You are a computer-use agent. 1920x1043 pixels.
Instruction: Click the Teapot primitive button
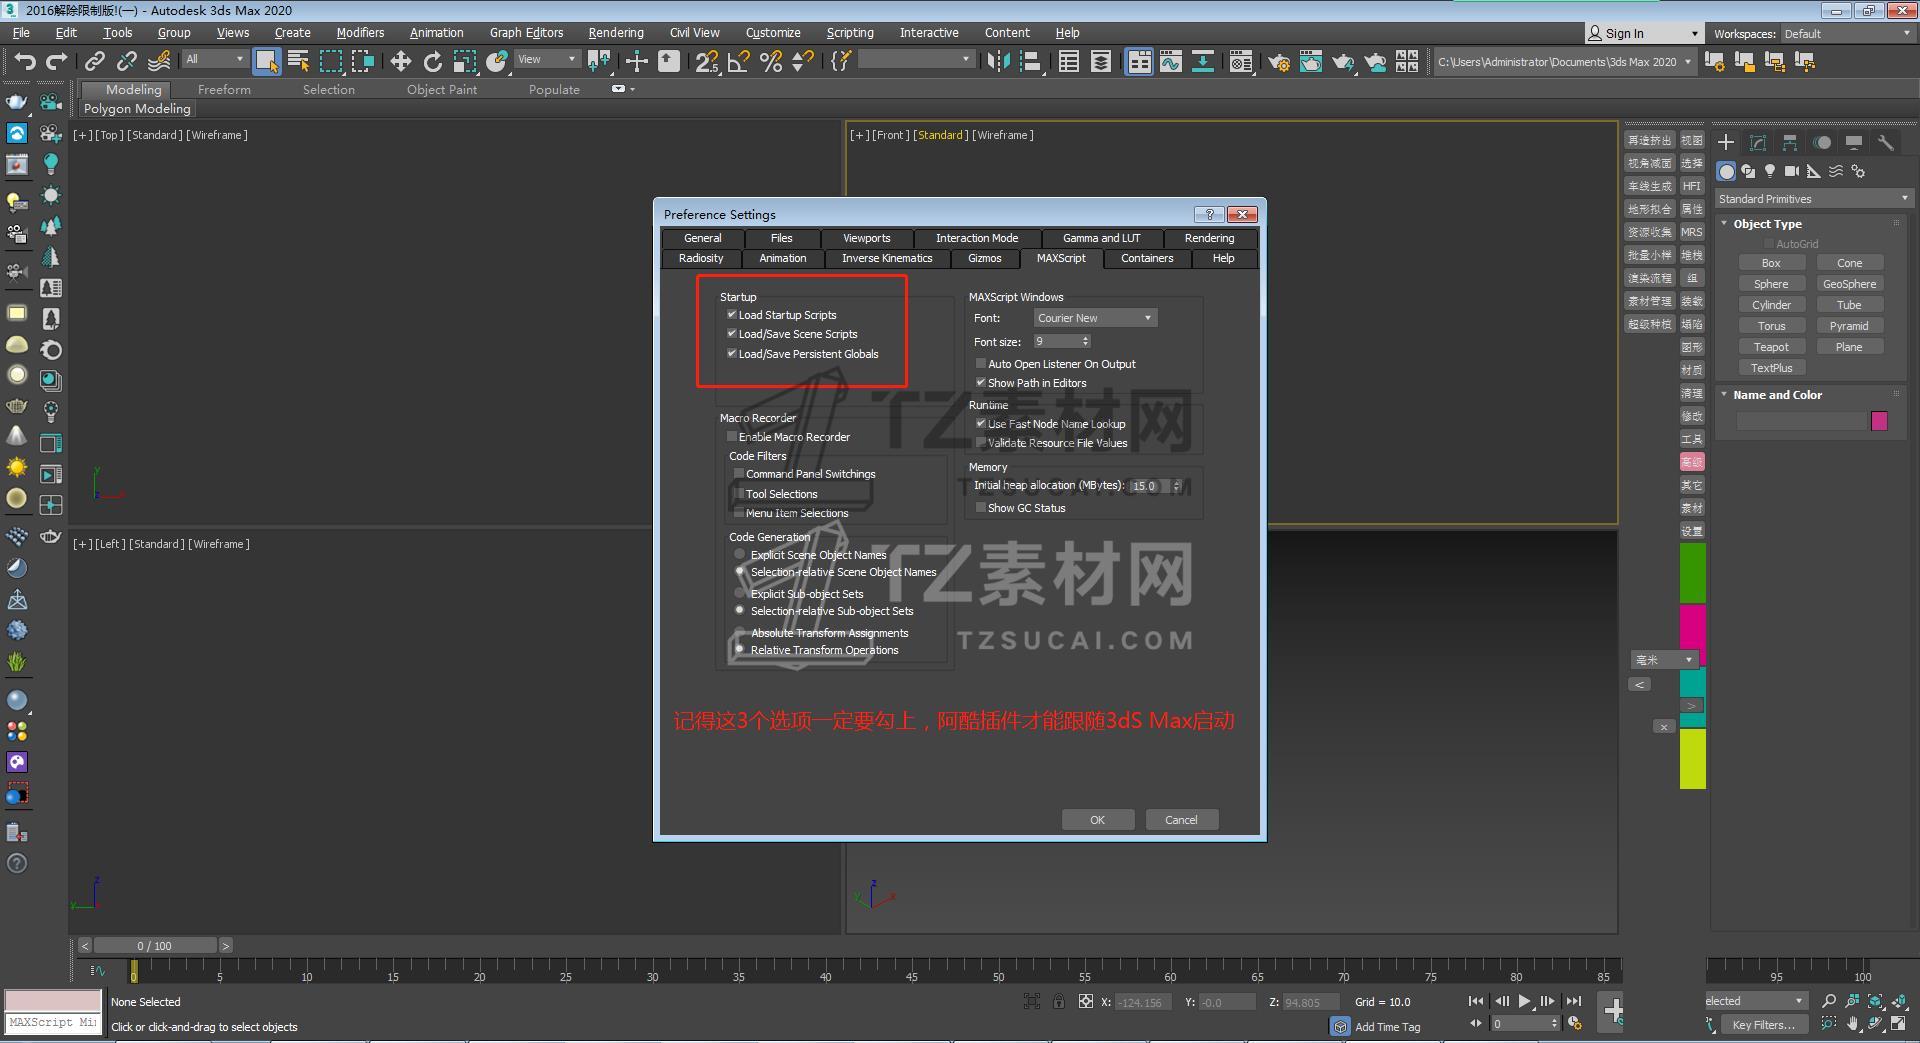1771,347
